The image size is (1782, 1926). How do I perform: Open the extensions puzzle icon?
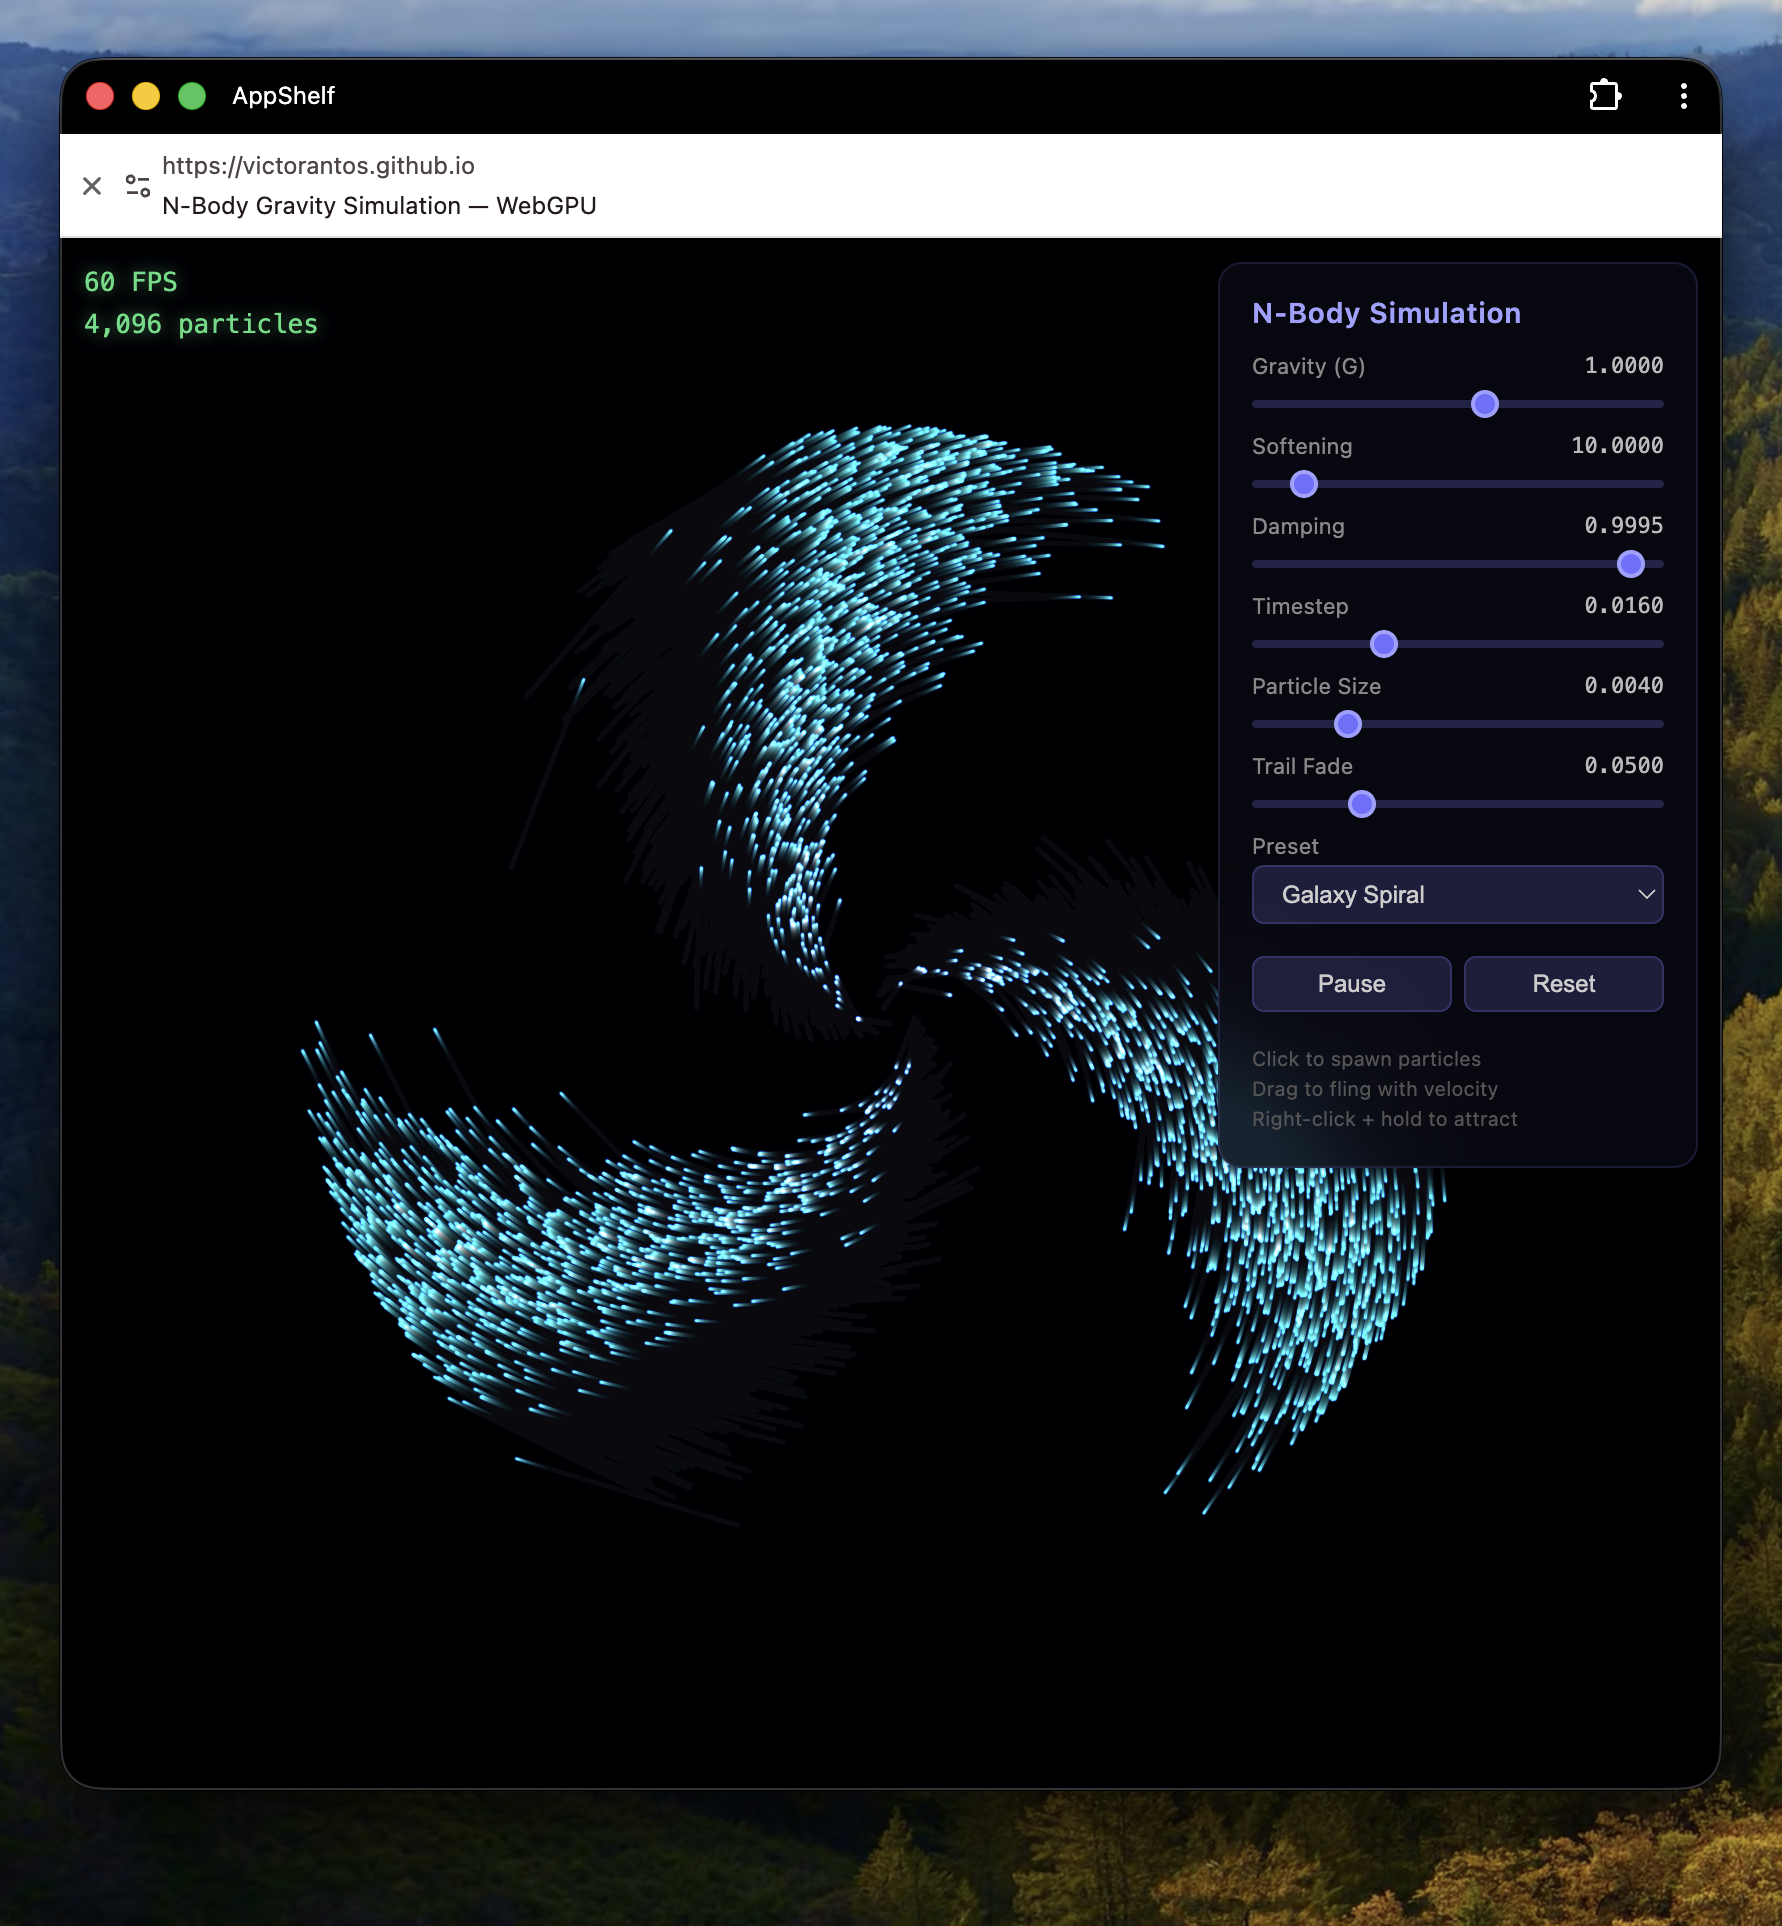(1604, 95)
